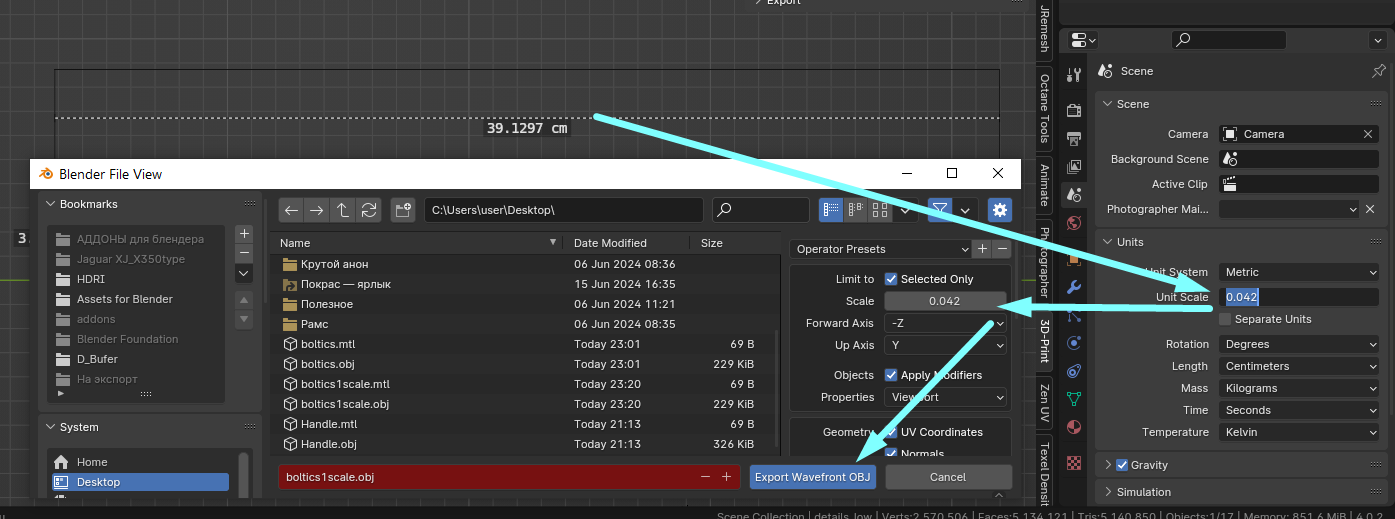
Task: Open Modifiers wrench properties tab
Action: (1074, 287)
